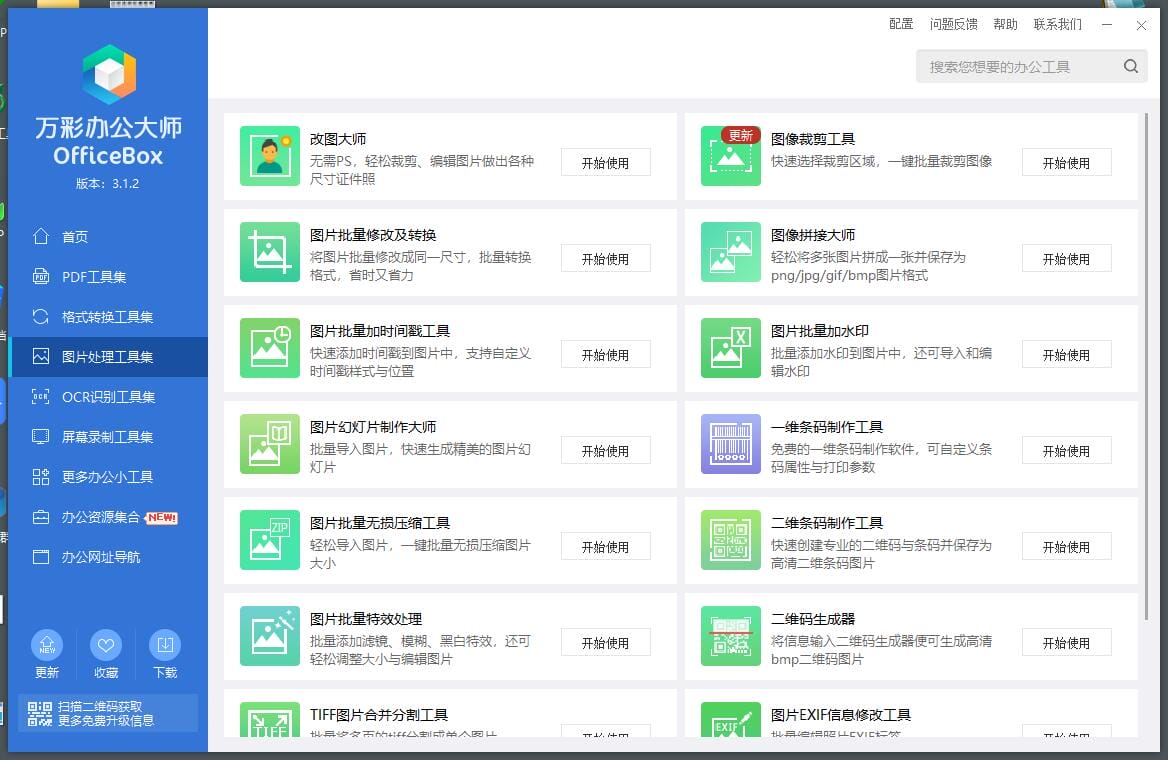Open 屏幕录制工具集 section

point(109,437)
